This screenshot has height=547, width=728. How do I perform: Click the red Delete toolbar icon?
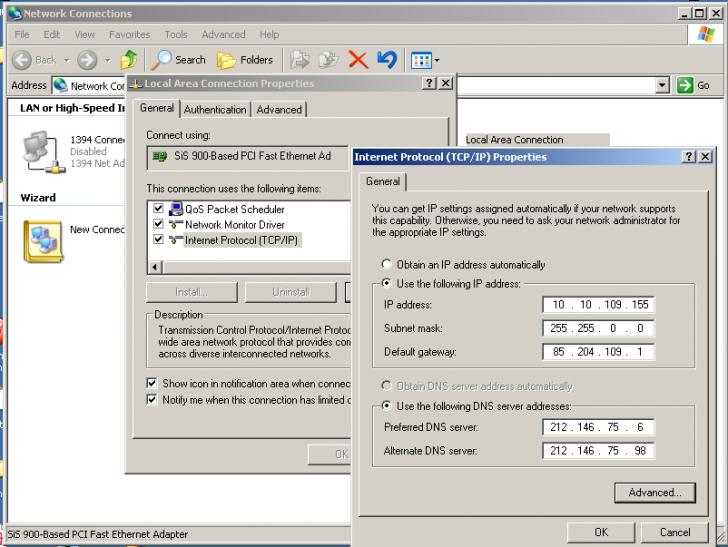click(x=357, y=60)
